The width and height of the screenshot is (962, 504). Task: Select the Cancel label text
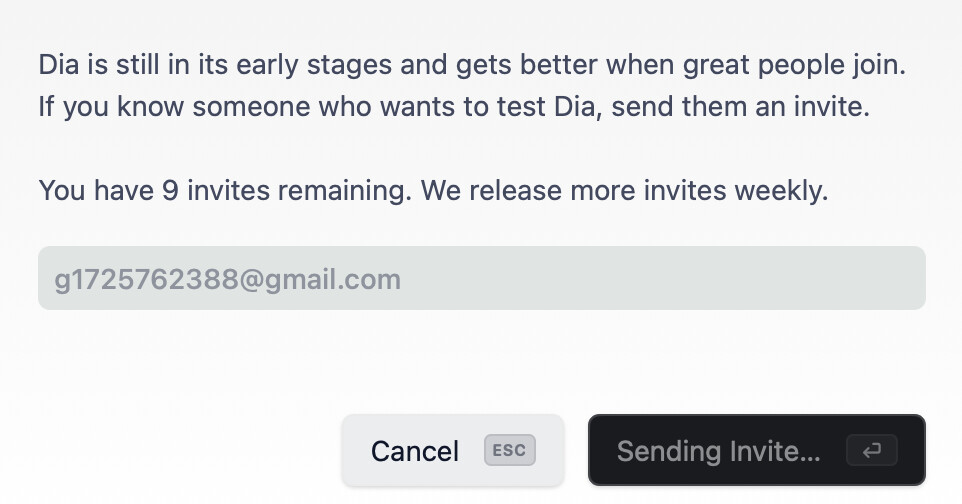point(415,451)
